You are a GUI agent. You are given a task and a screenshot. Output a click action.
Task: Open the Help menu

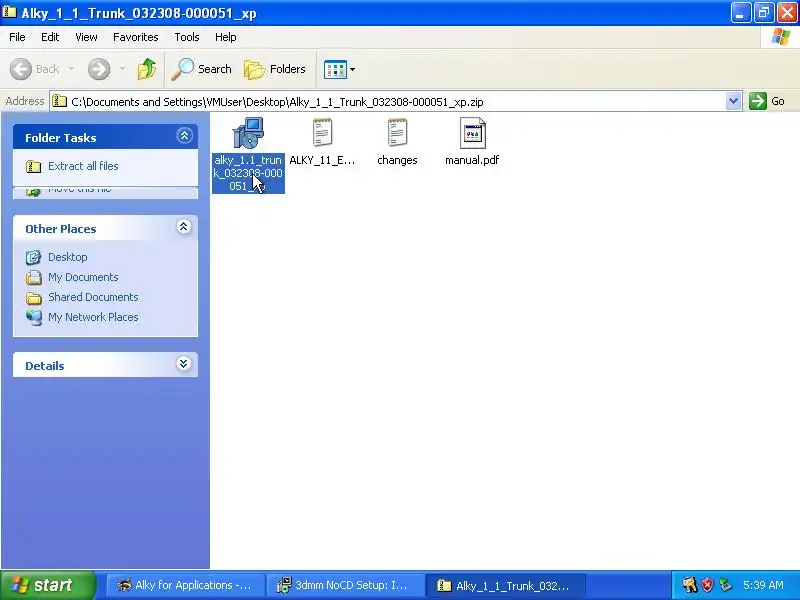pyautogui.click(x=226, y=37)
